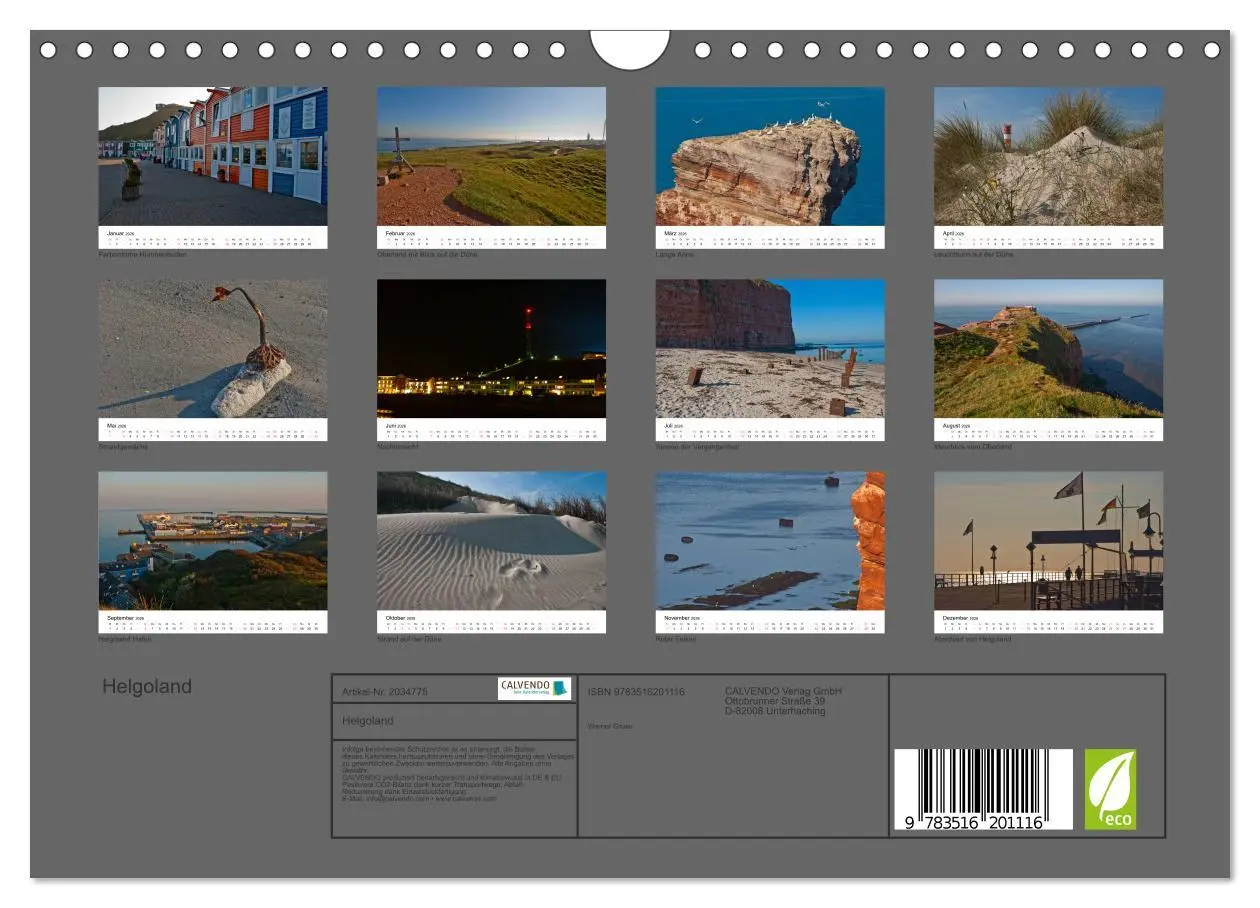
Task: Click the caption 'Abschied von Helgoland'
Action: [972, 639]
